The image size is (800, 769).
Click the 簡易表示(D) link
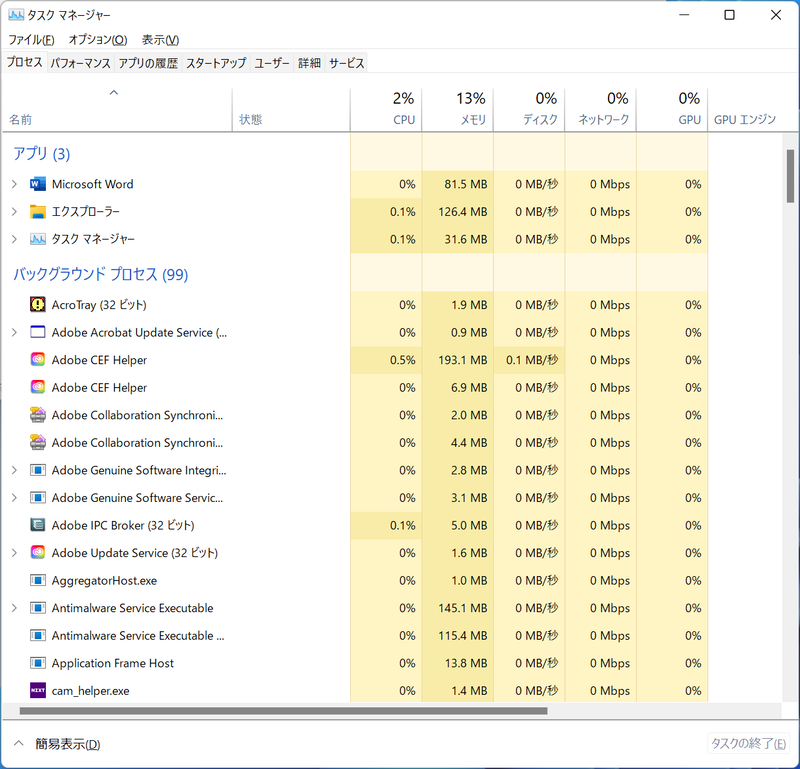tap(68, 744)
